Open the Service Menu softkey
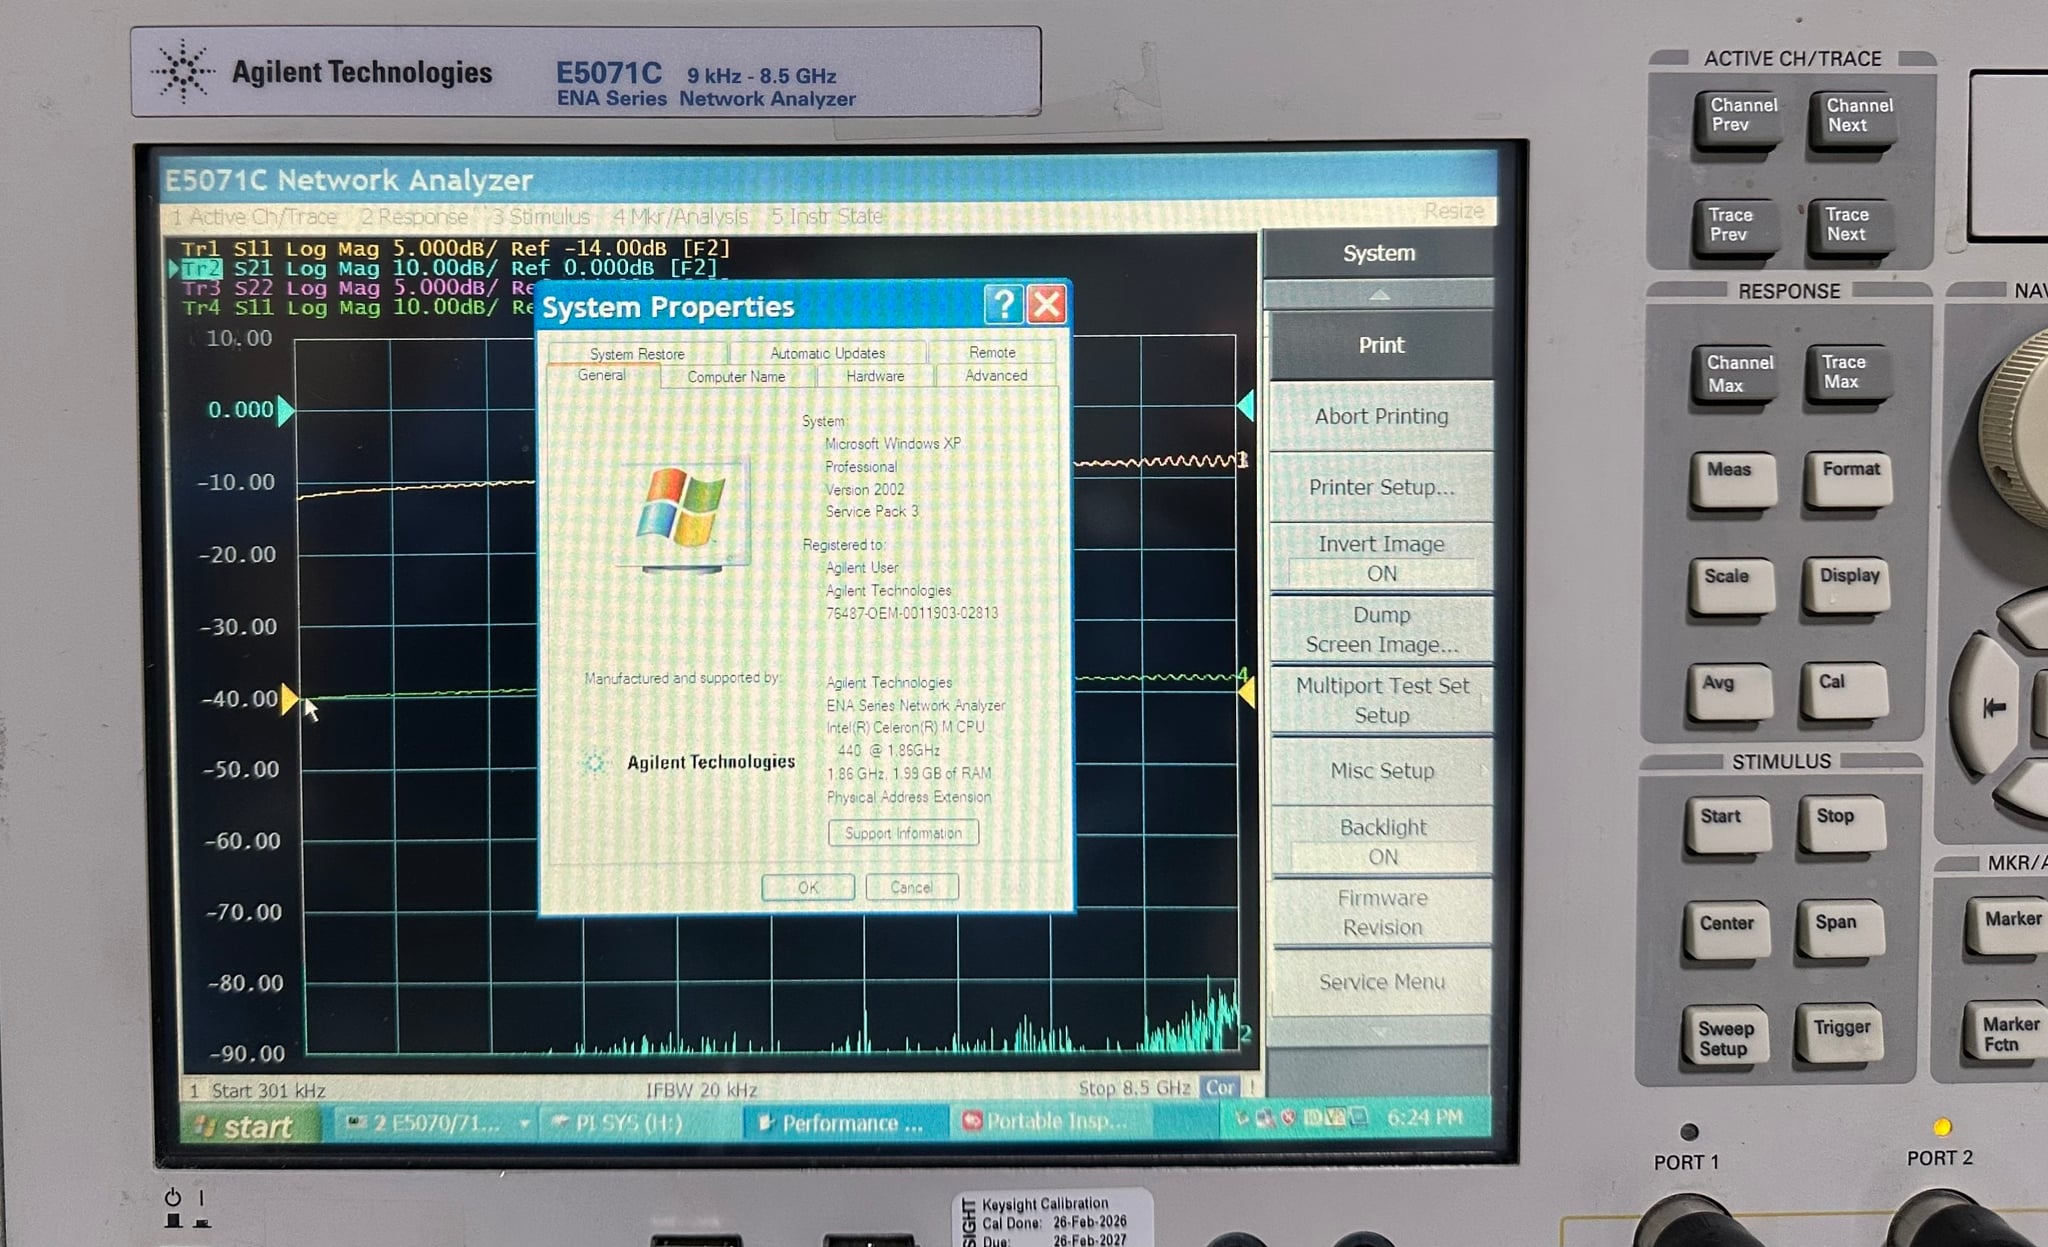The height and width of the screenshot is (1247, 2048). (x=1382, y=982)
